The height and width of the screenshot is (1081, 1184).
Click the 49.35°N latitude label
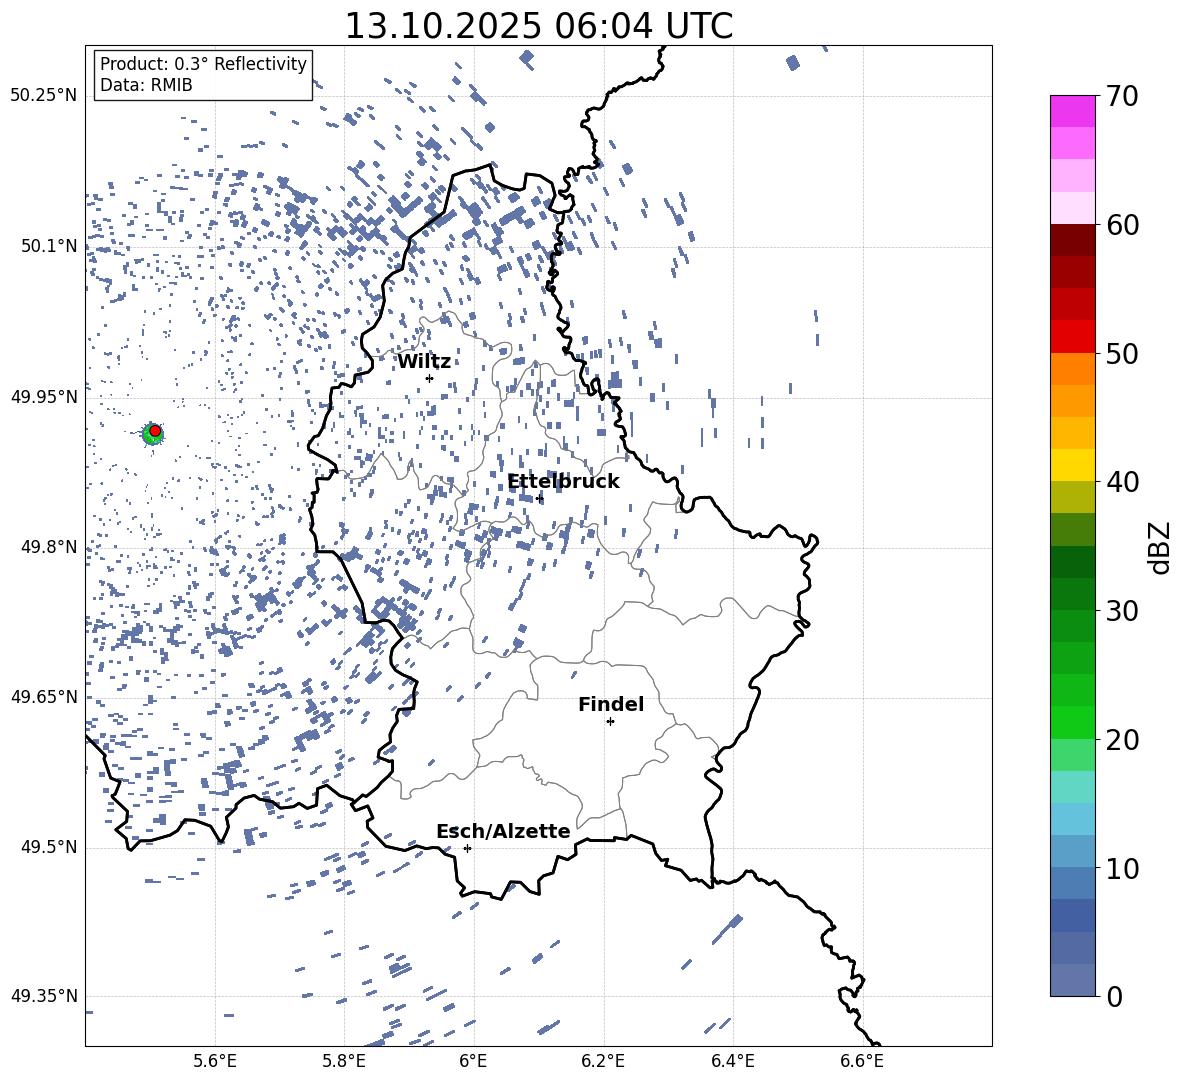tap(44, 996)
